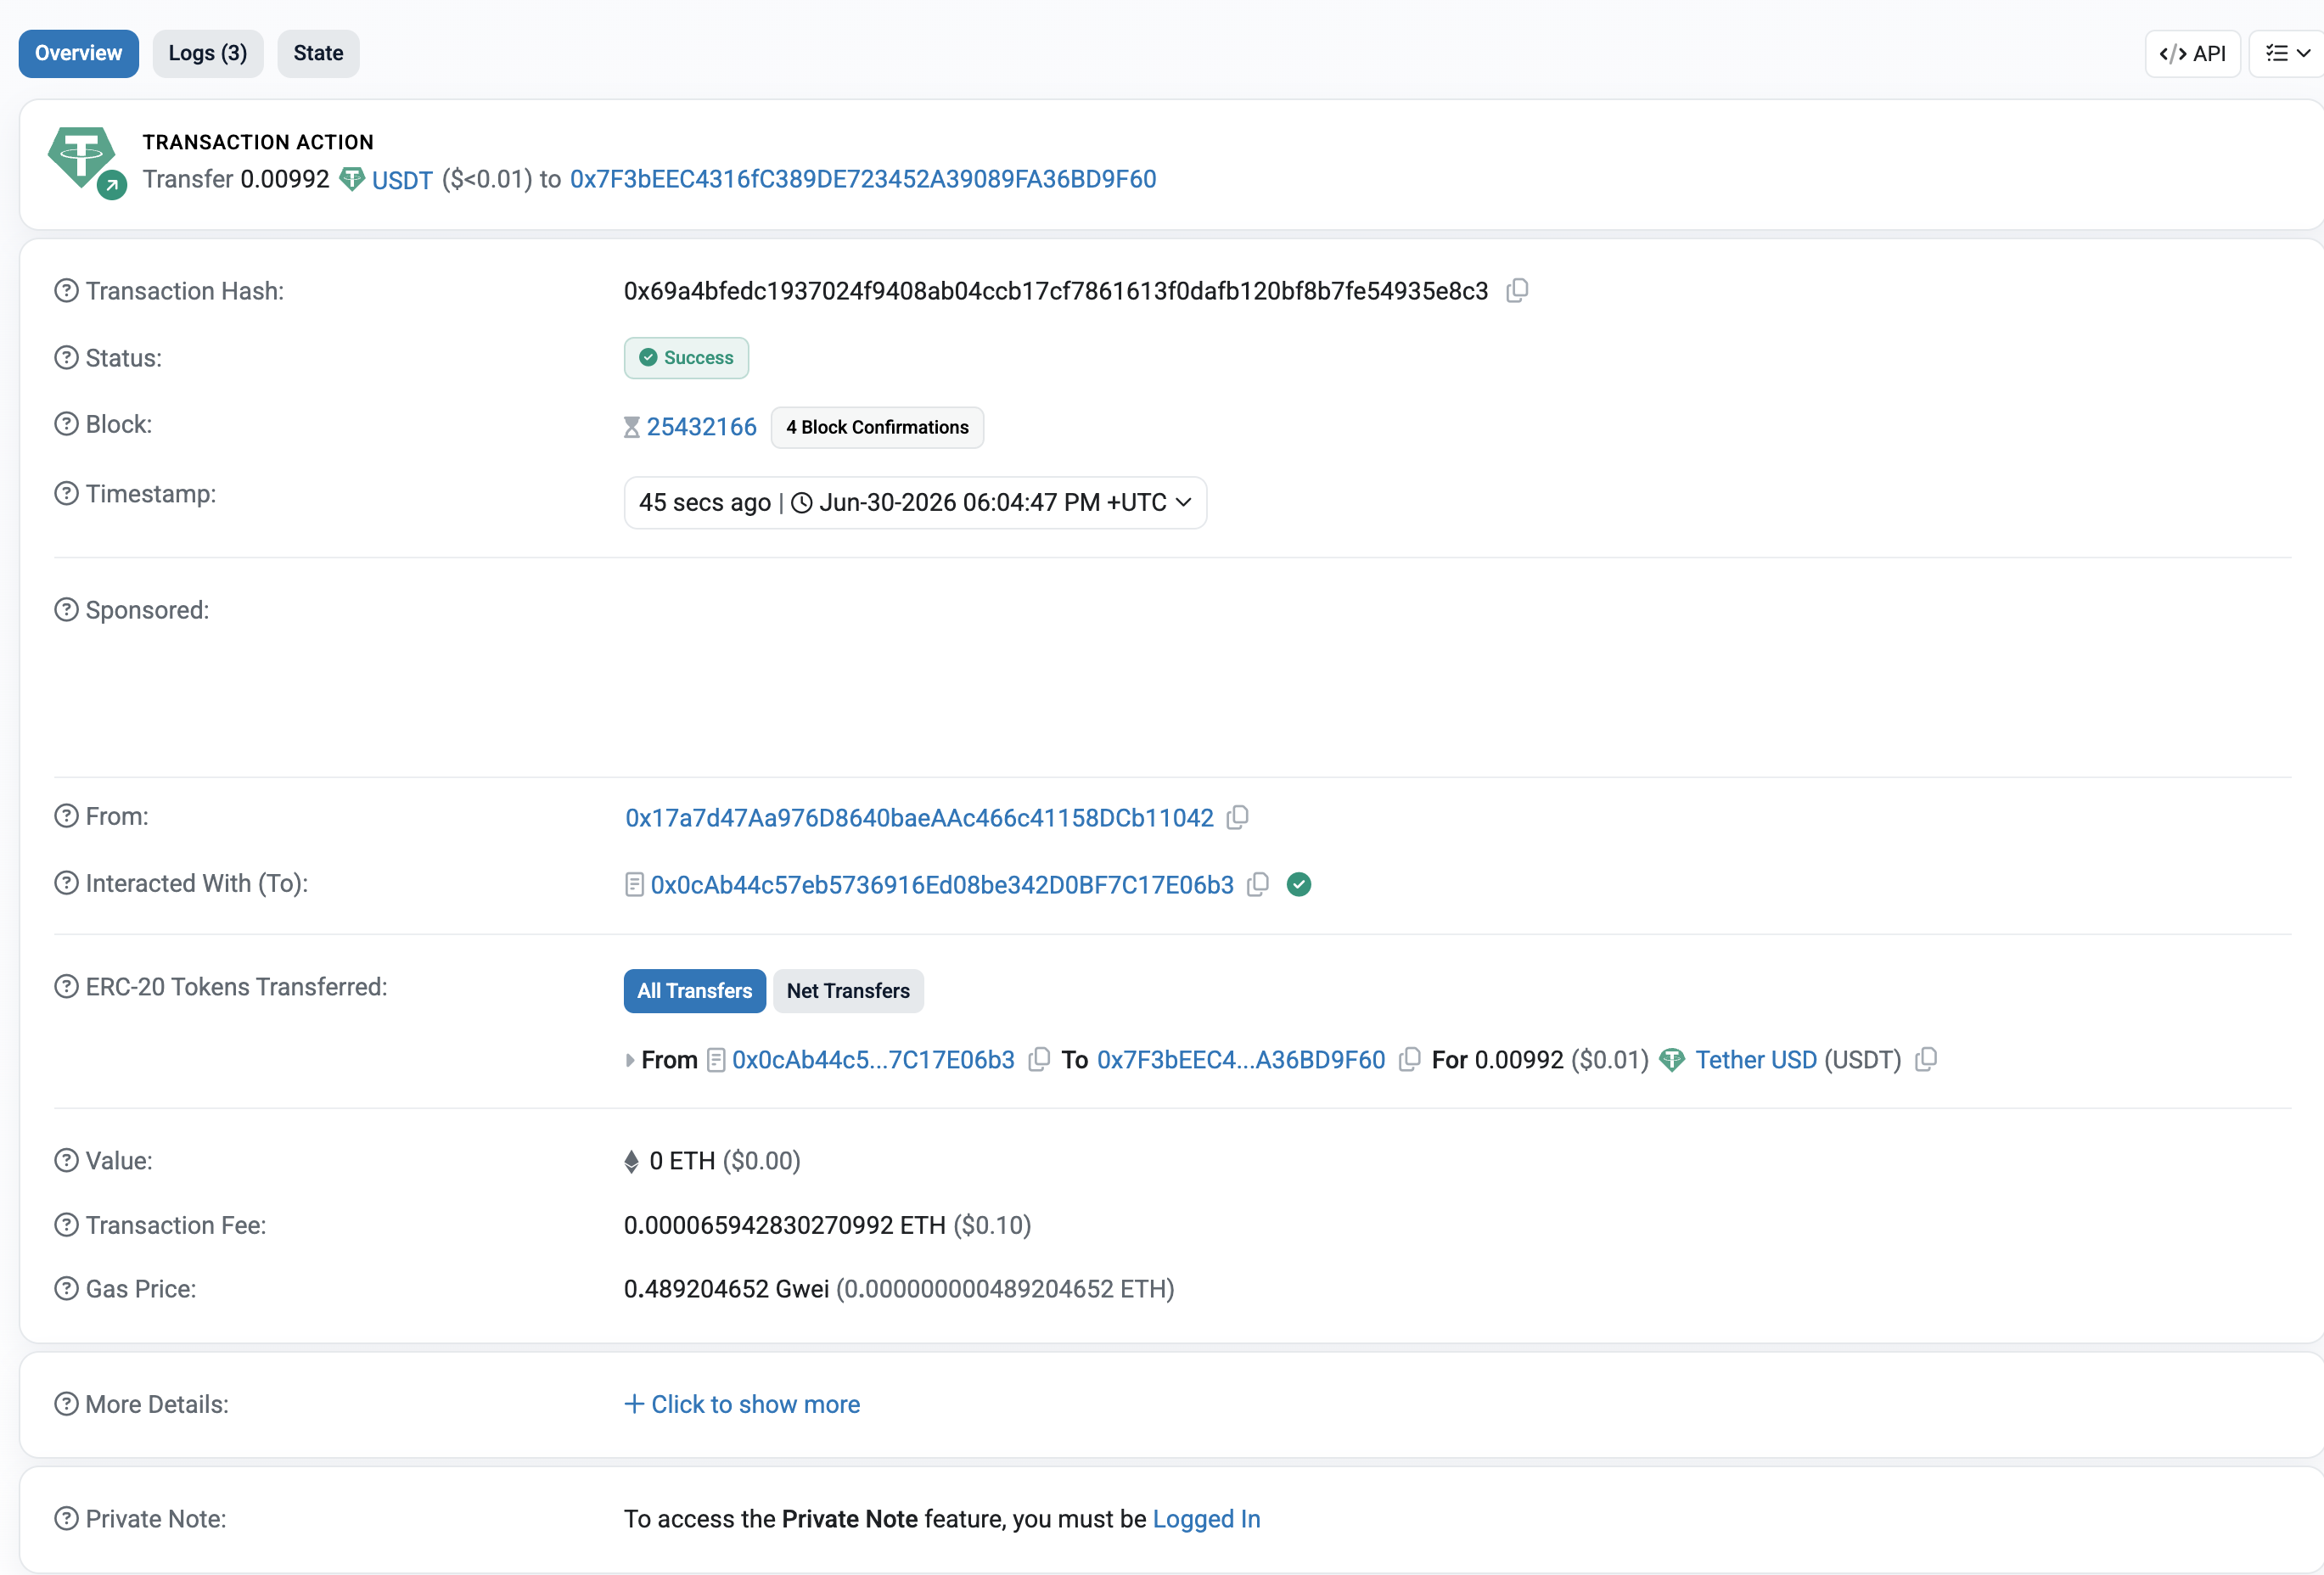
Task: Click the help icon beside Private Note
Action: point(66,1518)
